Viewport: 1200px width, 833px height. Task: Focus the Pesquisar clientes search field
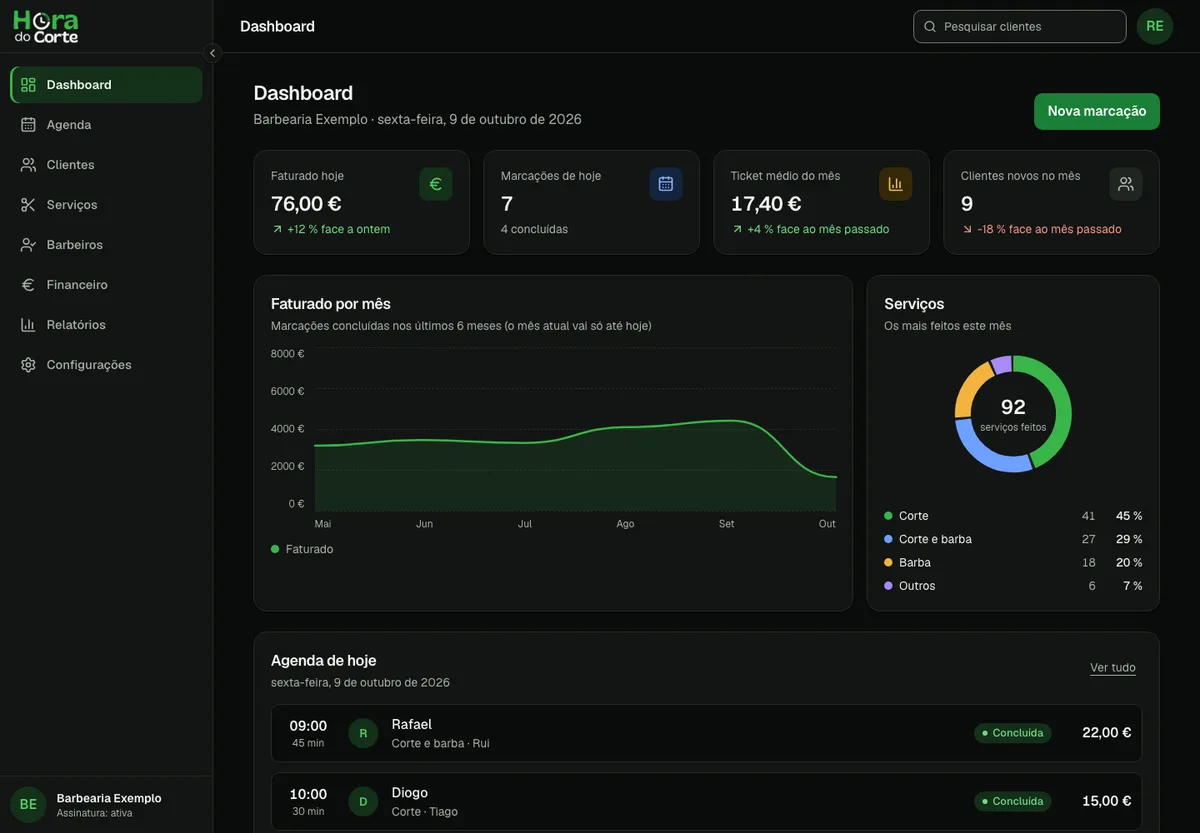(1020, 27)
